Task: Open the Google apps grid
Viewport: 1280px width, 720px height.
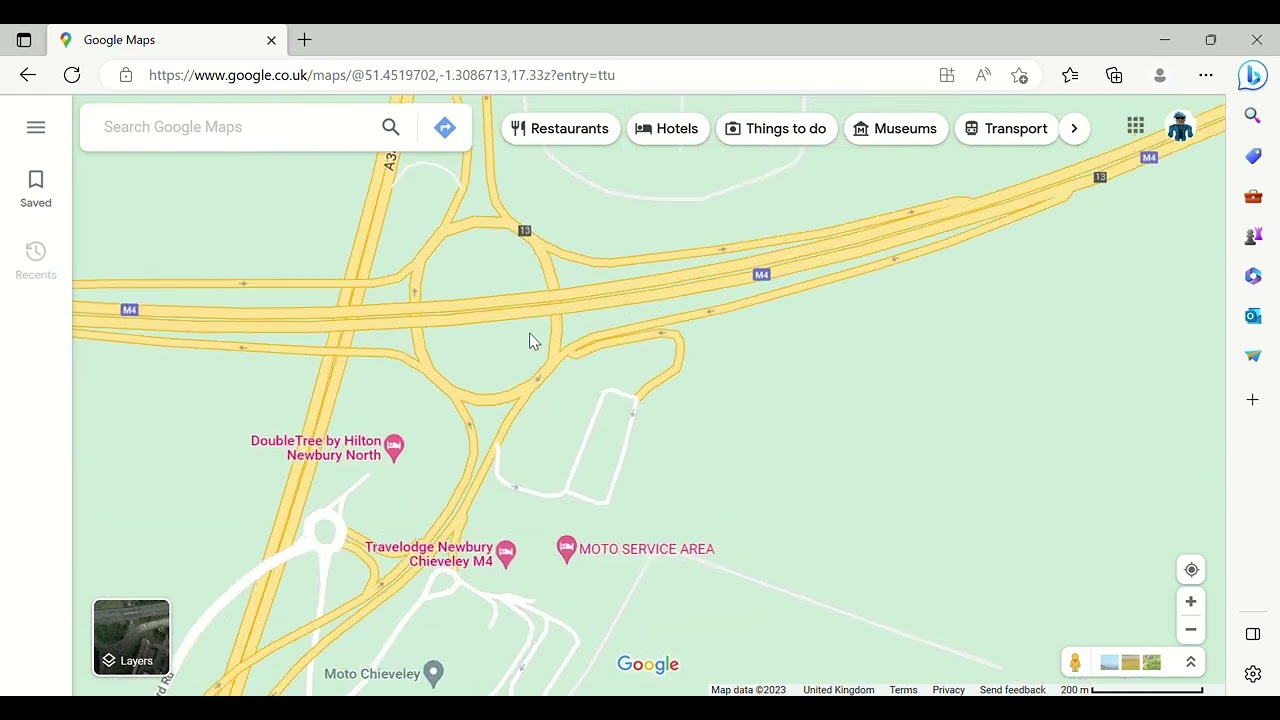Action: tap(1135, 126)
